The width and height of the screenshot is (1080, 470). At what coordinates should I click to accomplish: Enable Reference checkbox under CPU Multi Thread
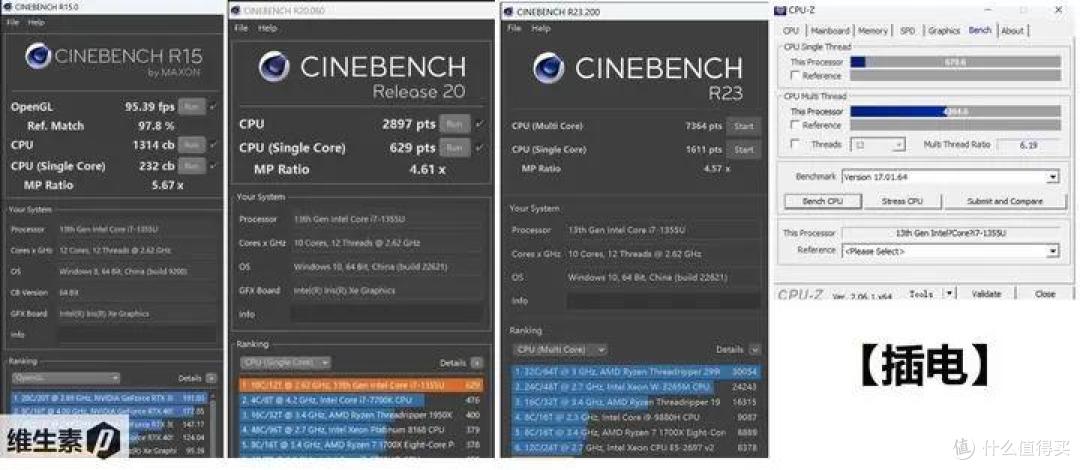pyautogui.click(x=796, y=125)
